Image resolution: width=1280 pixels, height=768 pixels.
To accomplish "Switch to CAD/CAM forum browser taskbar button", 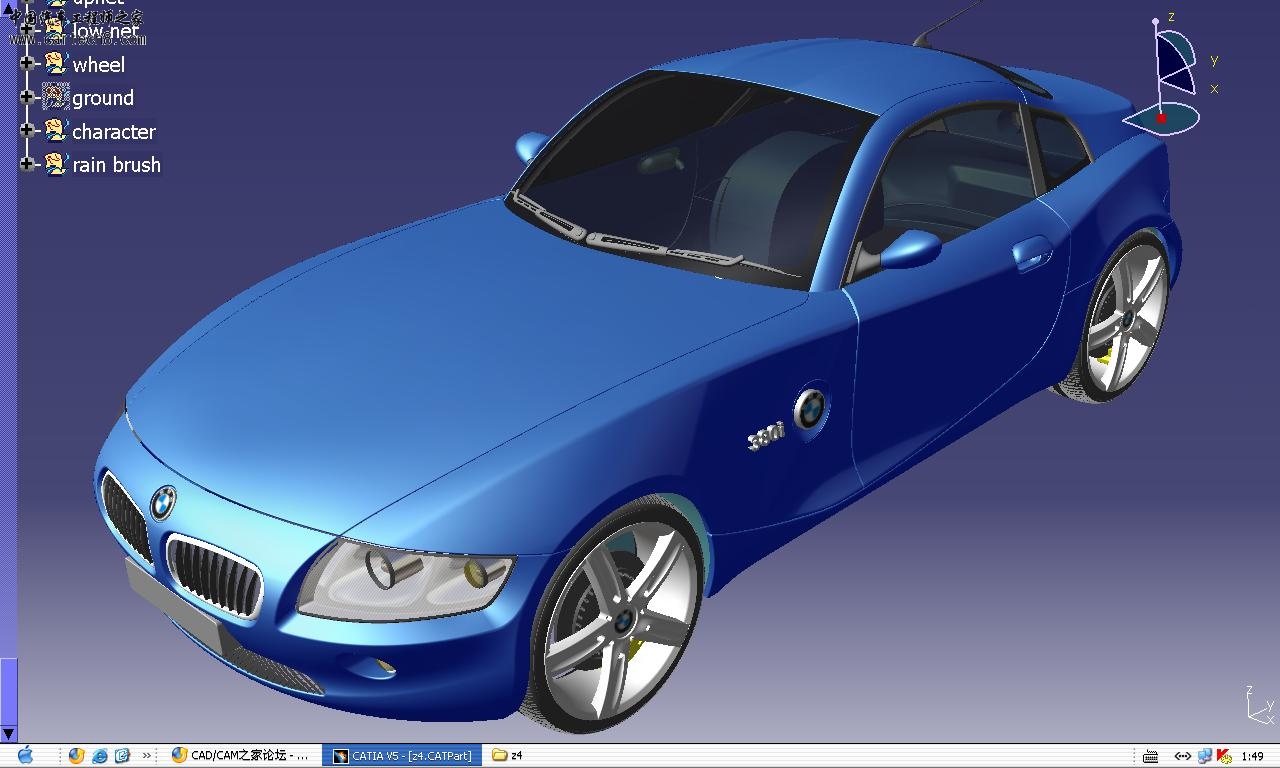I will click(242, 756).
